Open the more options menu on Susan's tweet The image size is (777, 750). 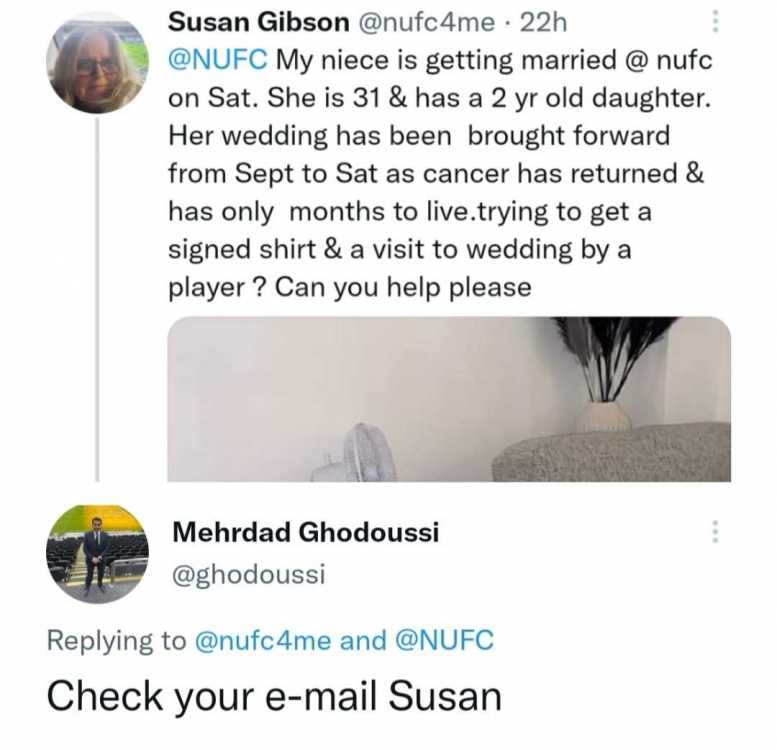(x=714, y=23)
